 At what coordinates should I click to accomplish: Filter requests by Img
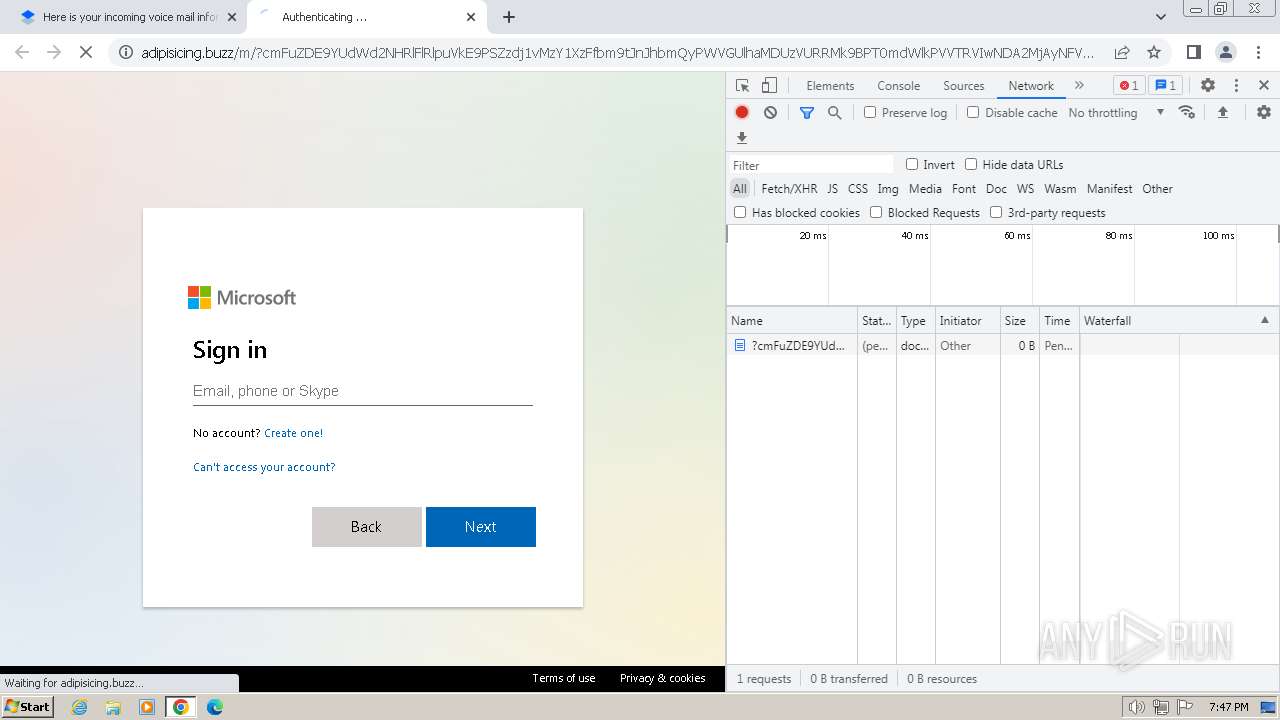coord(888,188)
